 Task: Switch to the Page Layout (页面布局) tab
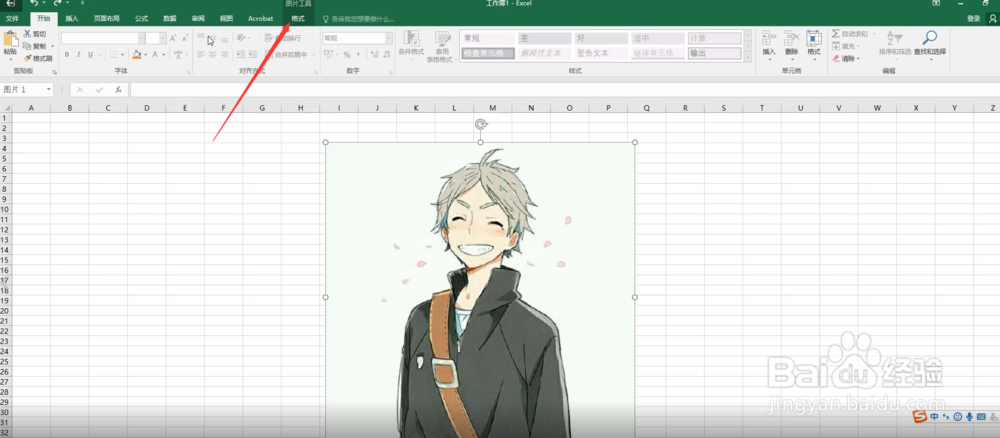point(107,19)
